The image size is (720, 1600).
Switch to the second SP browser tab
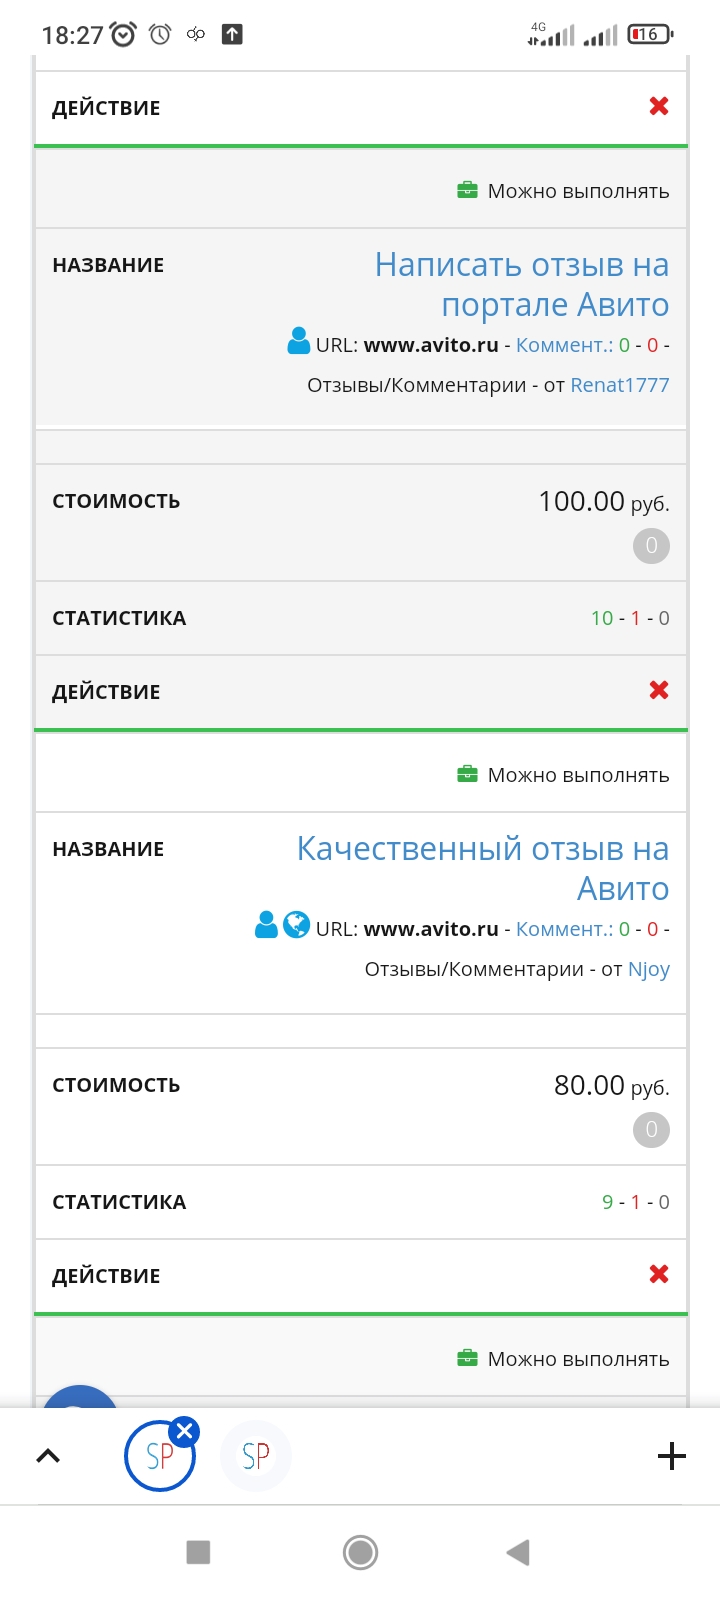click(256, 1456)
